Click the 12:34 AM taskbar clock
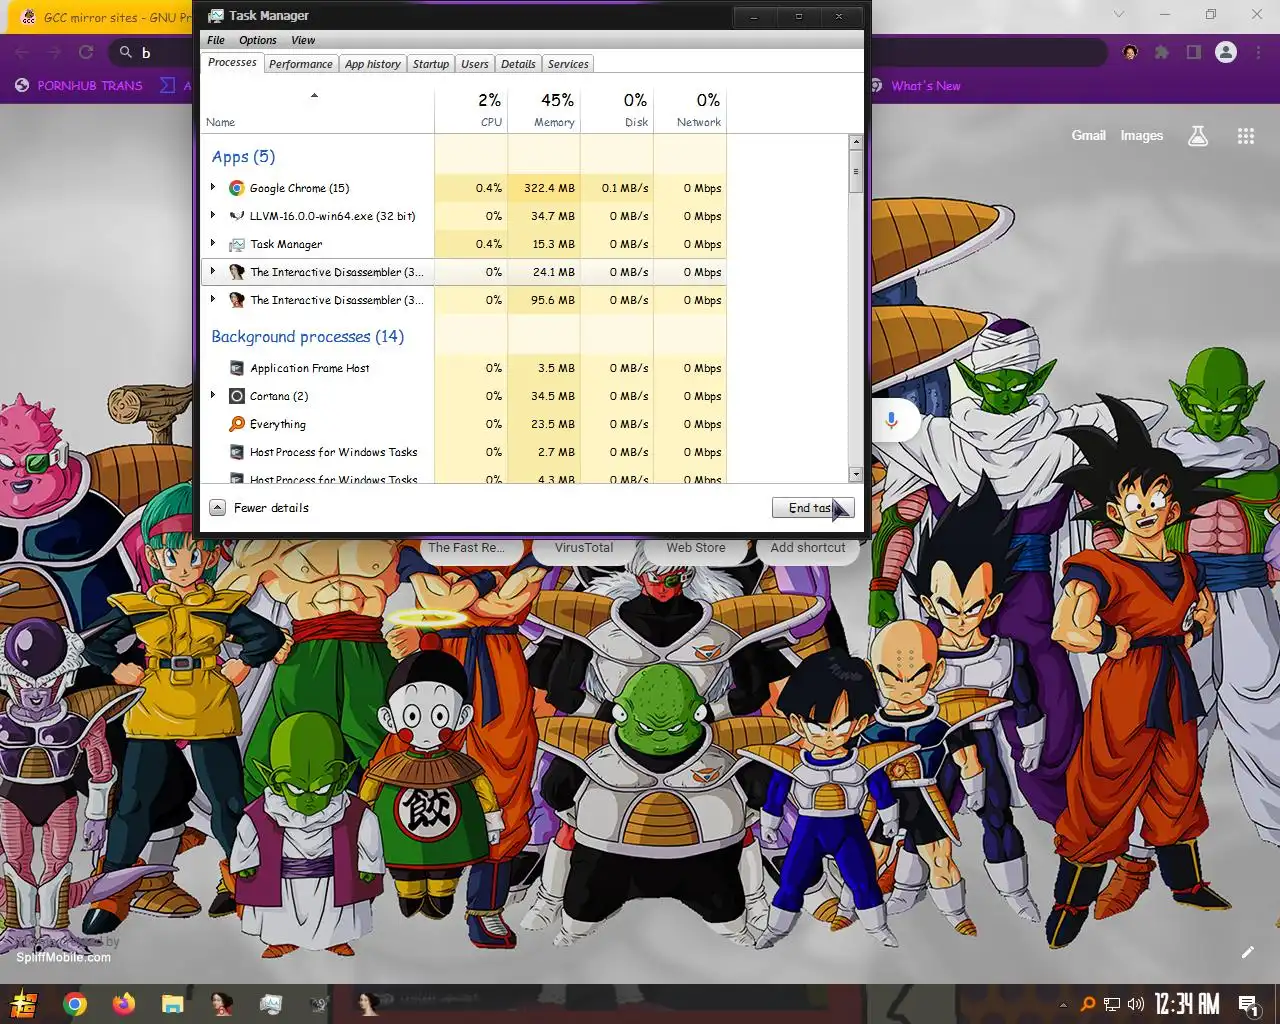The height and width of the screenshot is (1024, 1280). 1187,1004
